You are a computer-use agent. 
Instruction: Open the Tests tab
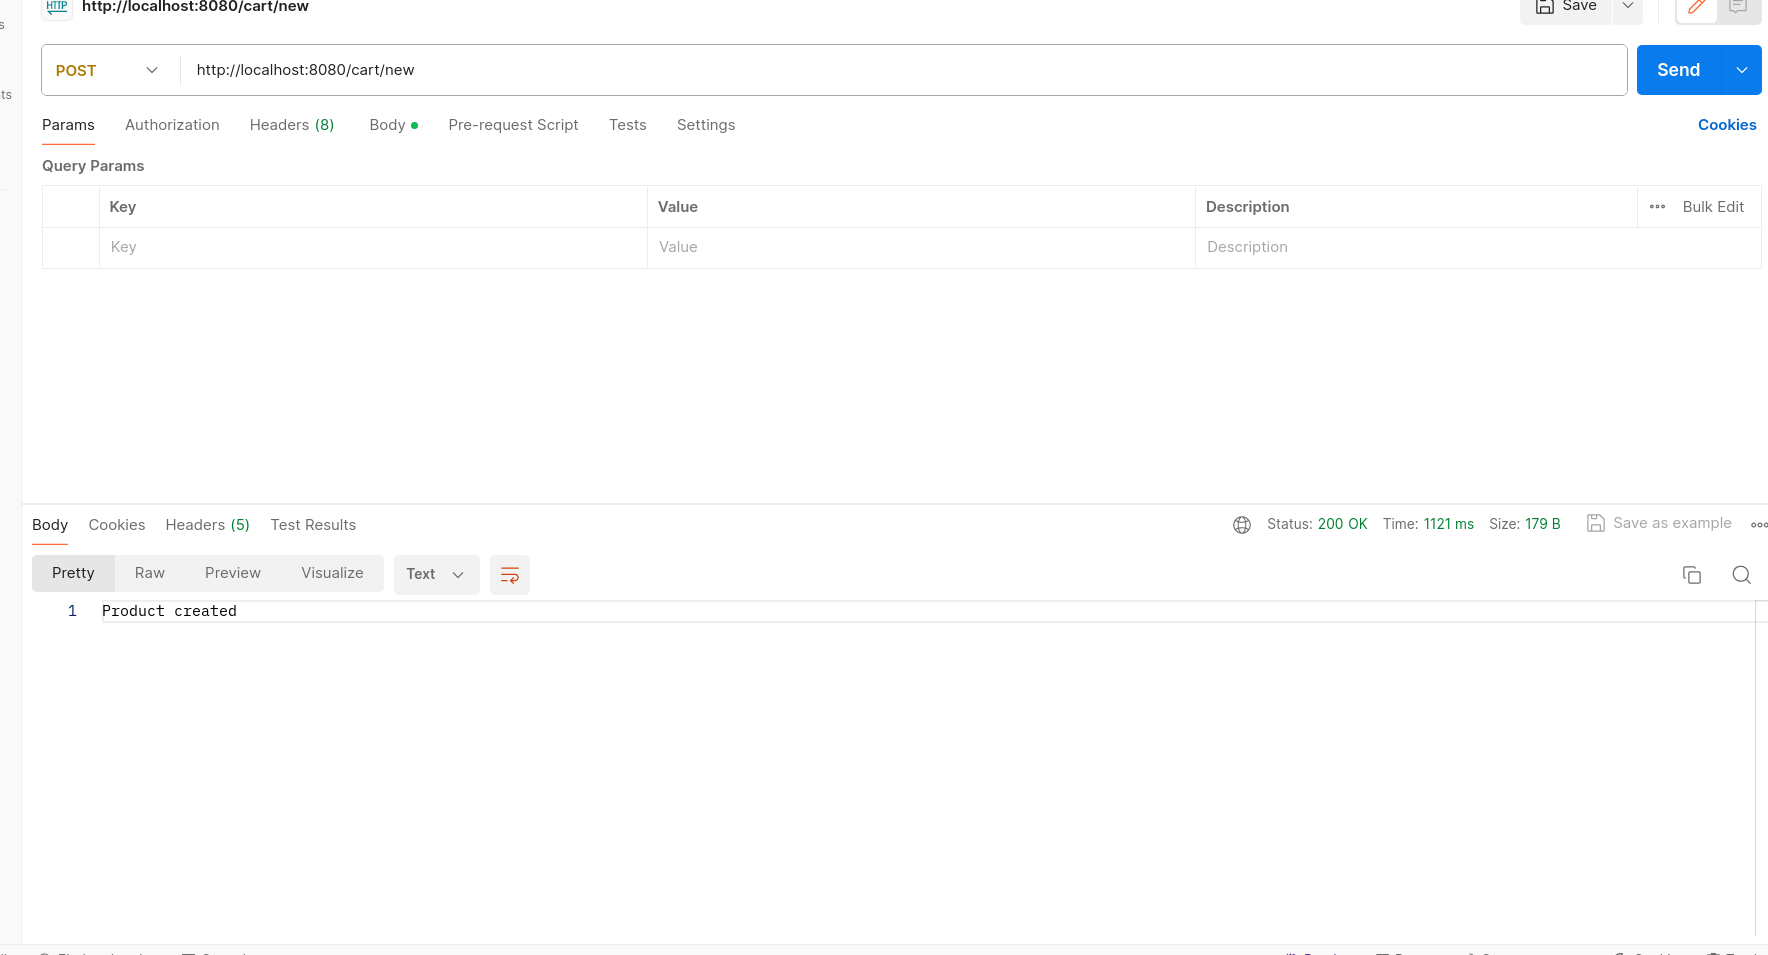628,125
